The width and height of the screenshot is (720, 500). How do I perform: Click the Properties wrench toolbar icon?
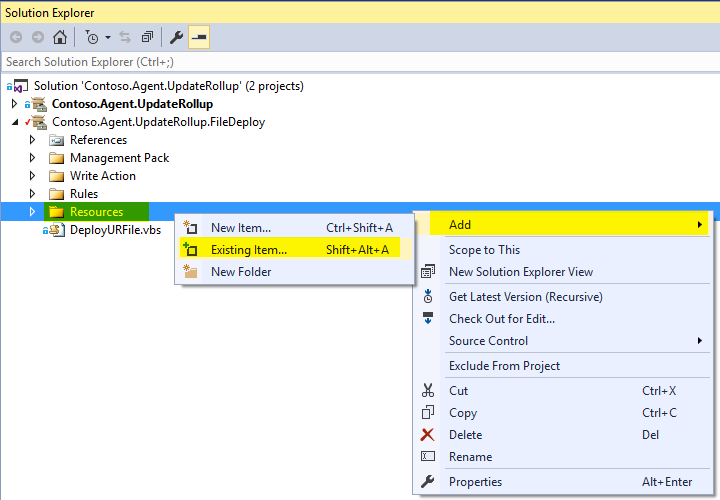177,37
